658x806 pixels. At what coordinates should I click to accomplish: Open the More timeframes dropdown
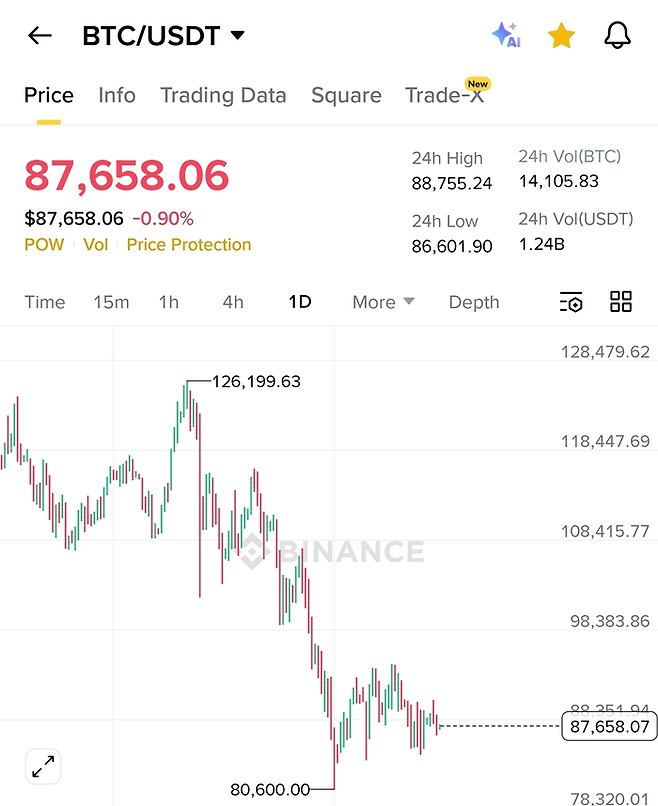click(383, 302)
